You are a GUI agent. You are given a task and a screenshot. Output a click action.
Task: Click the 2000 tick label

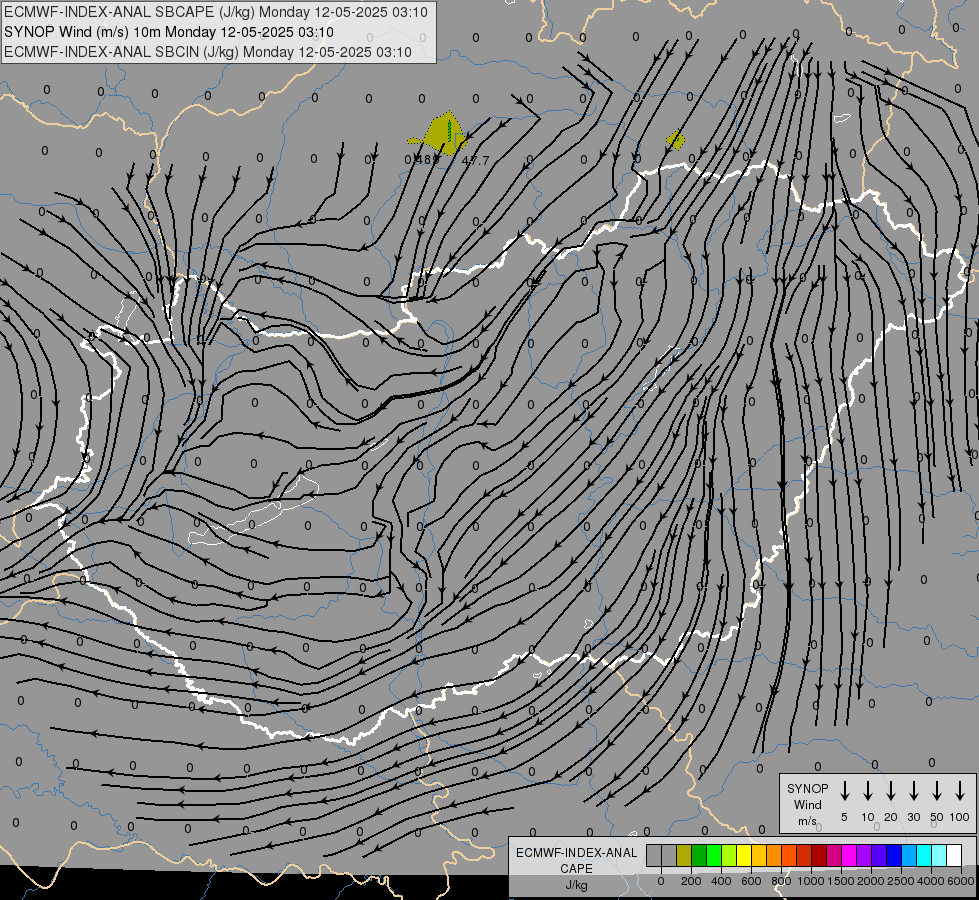pos(871,881)
